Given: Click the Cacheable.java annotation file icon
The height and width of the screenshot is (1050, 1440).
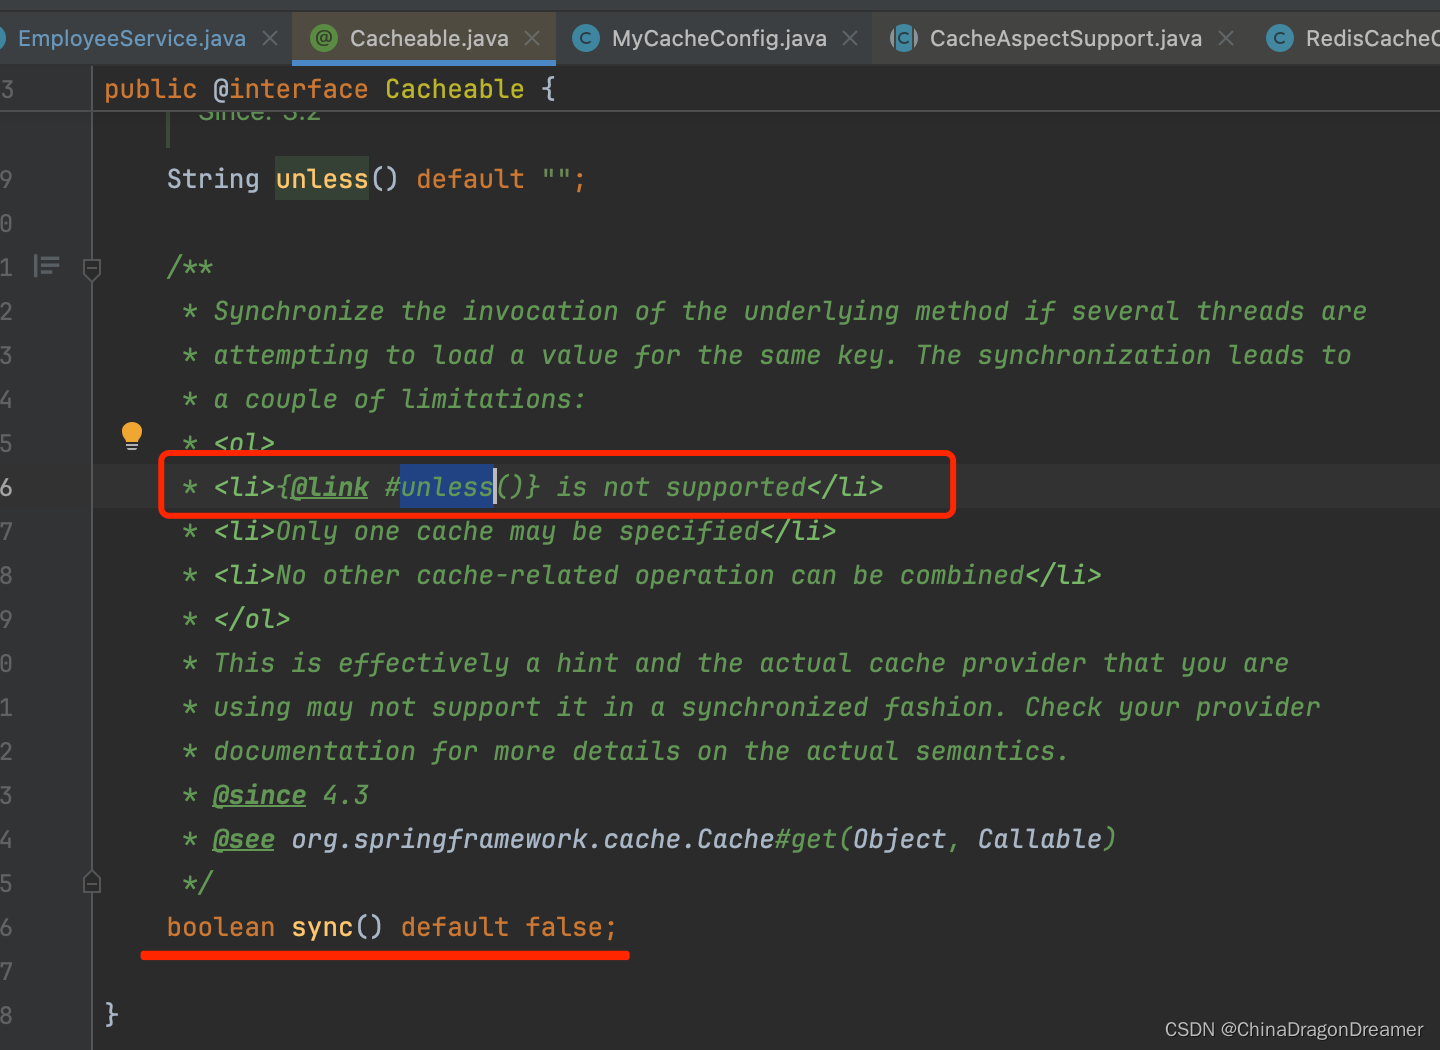Looking at the screenshot, I should click(x=324, y=39).
